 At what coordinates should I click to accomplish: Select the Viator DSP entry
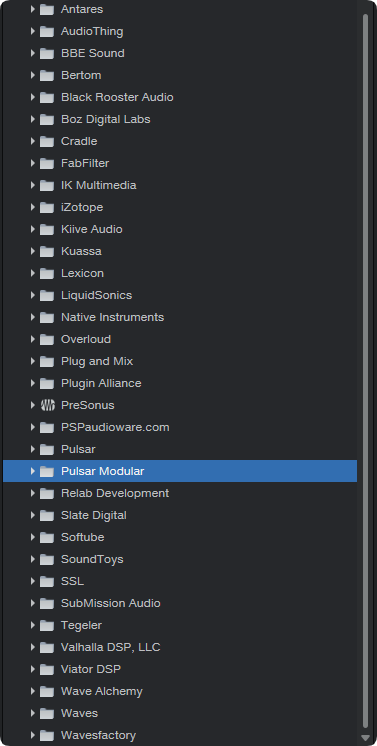(x=180, y=669)
